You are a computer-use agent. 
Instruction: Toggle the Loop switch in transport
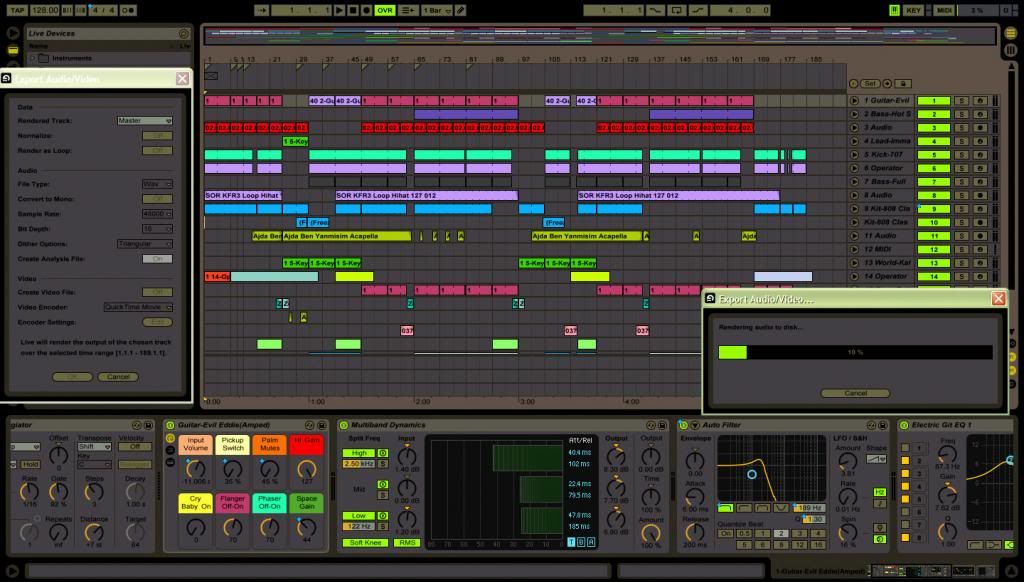tap(676, 10)
